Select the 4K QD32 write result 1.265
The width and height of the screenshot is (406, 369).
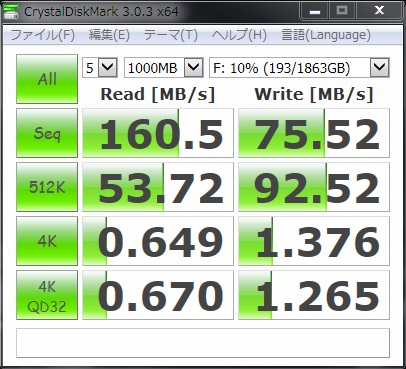(314, 295)
